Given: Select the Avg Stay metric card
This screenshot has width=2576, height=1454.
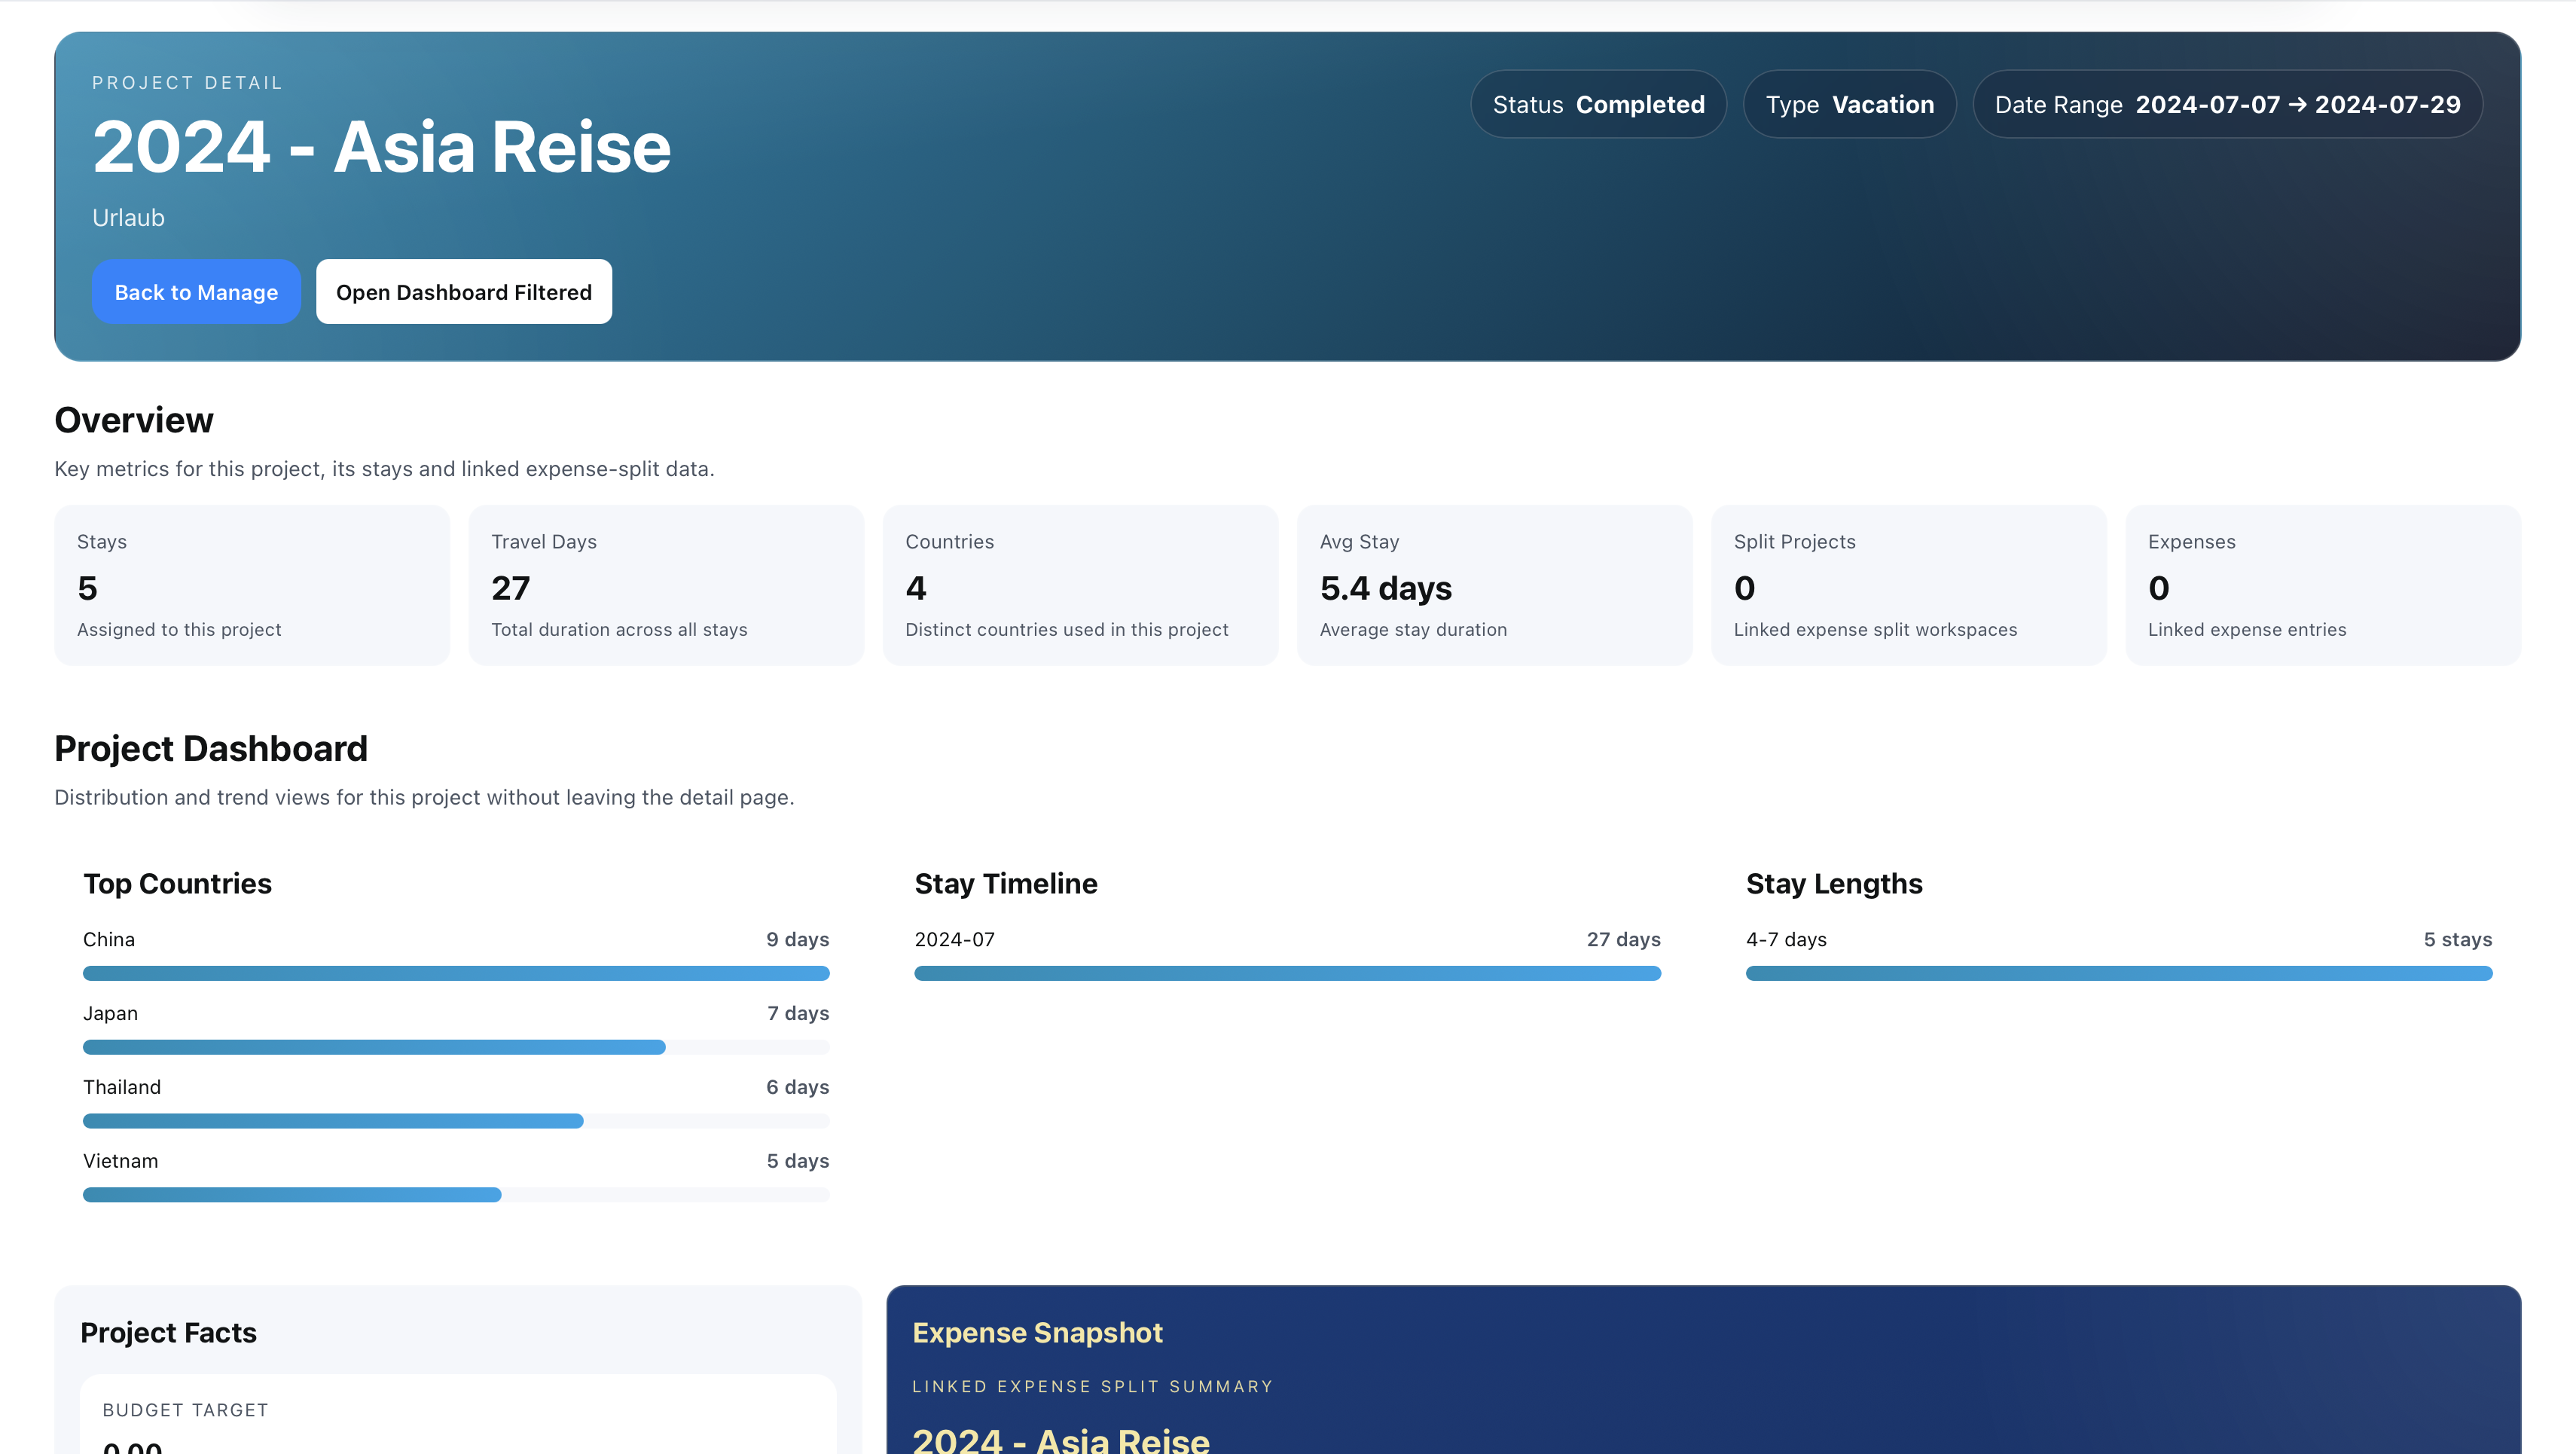Looking at the screenshot, I should [1493, 585].
